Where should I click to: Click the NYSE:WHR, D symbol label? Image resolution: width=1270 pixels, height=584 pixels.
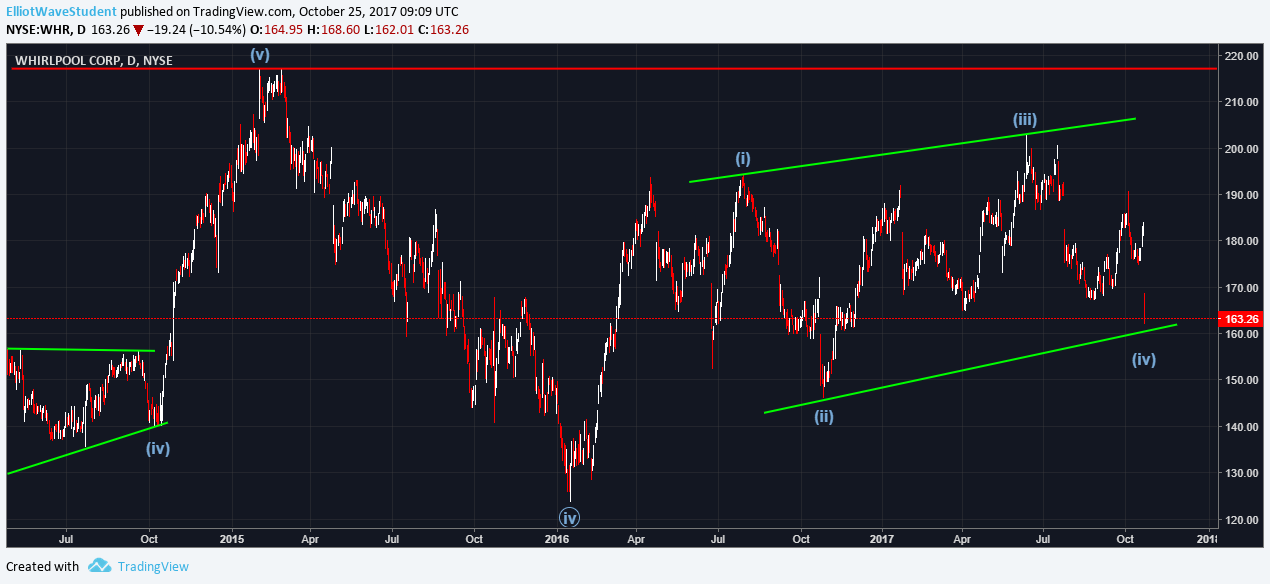[45, 30]
